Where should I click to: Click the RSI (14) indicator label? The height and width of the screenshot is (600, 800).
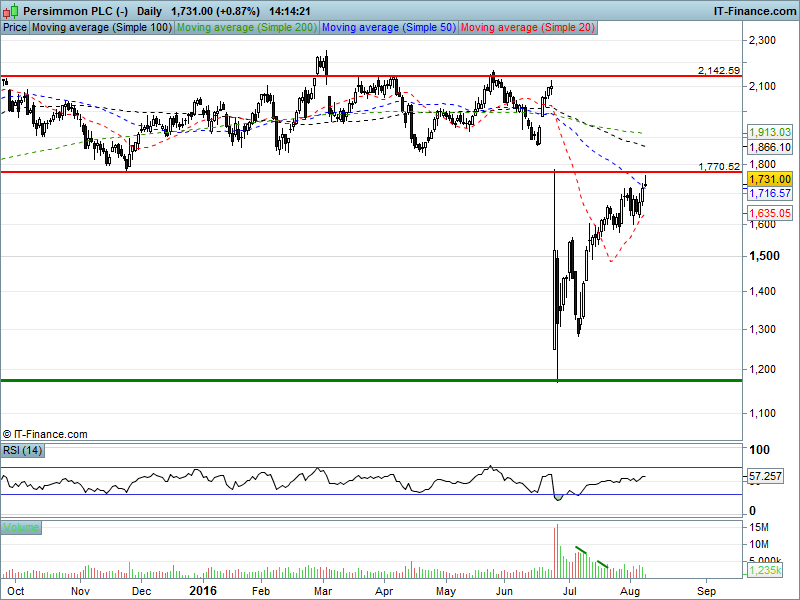click(x=22, y=451)
